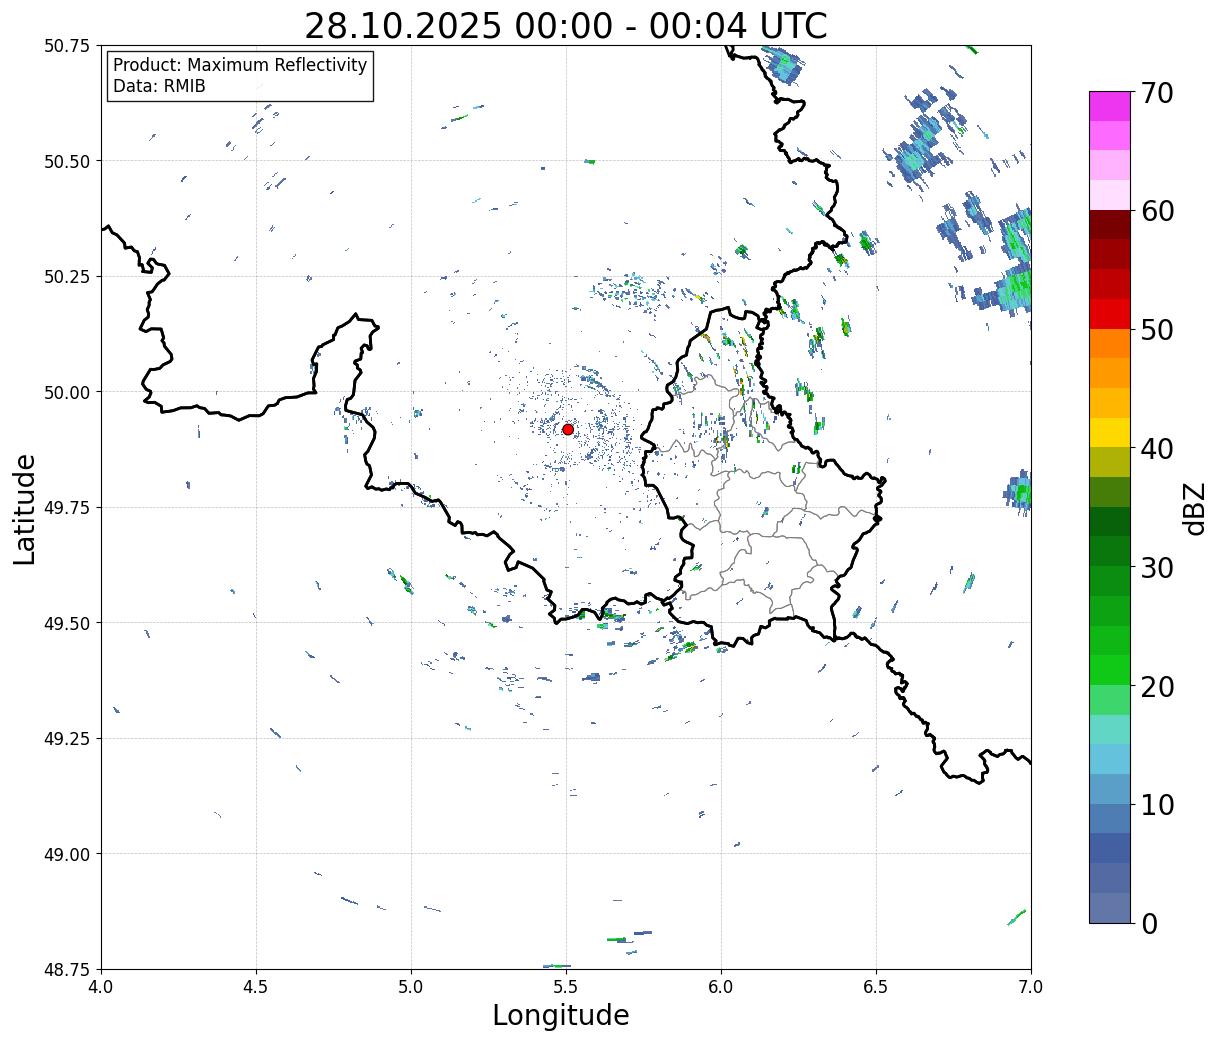
Task: Click the longitude tick 5.0
Action: [x=411, y=986]
